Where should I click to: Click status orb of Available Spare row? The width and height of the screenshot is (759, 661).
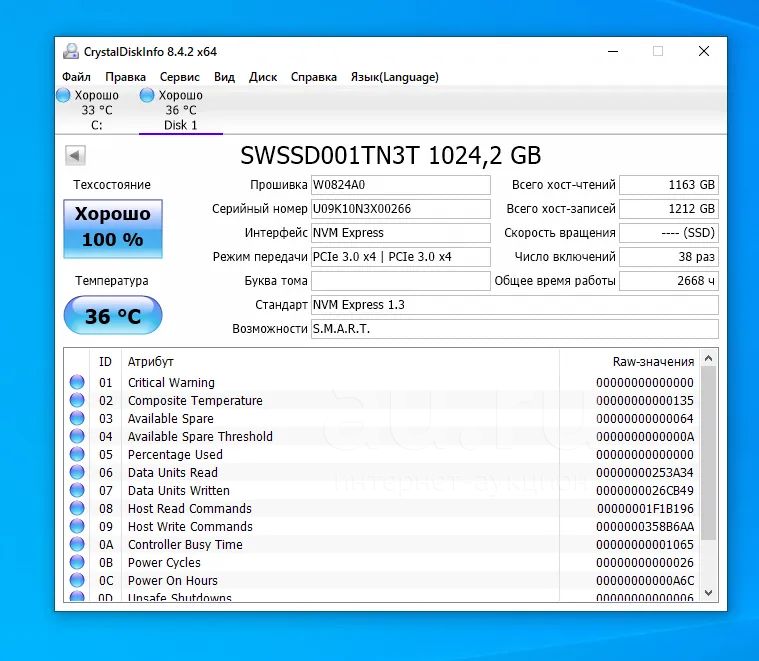click(77, 418)
